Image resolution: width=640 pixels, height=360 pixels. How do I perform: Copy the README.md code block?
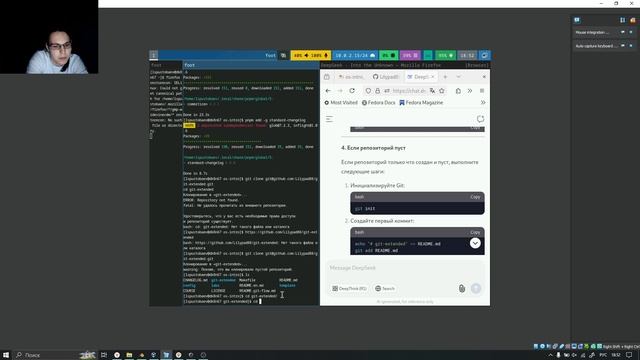coord(475,232)
